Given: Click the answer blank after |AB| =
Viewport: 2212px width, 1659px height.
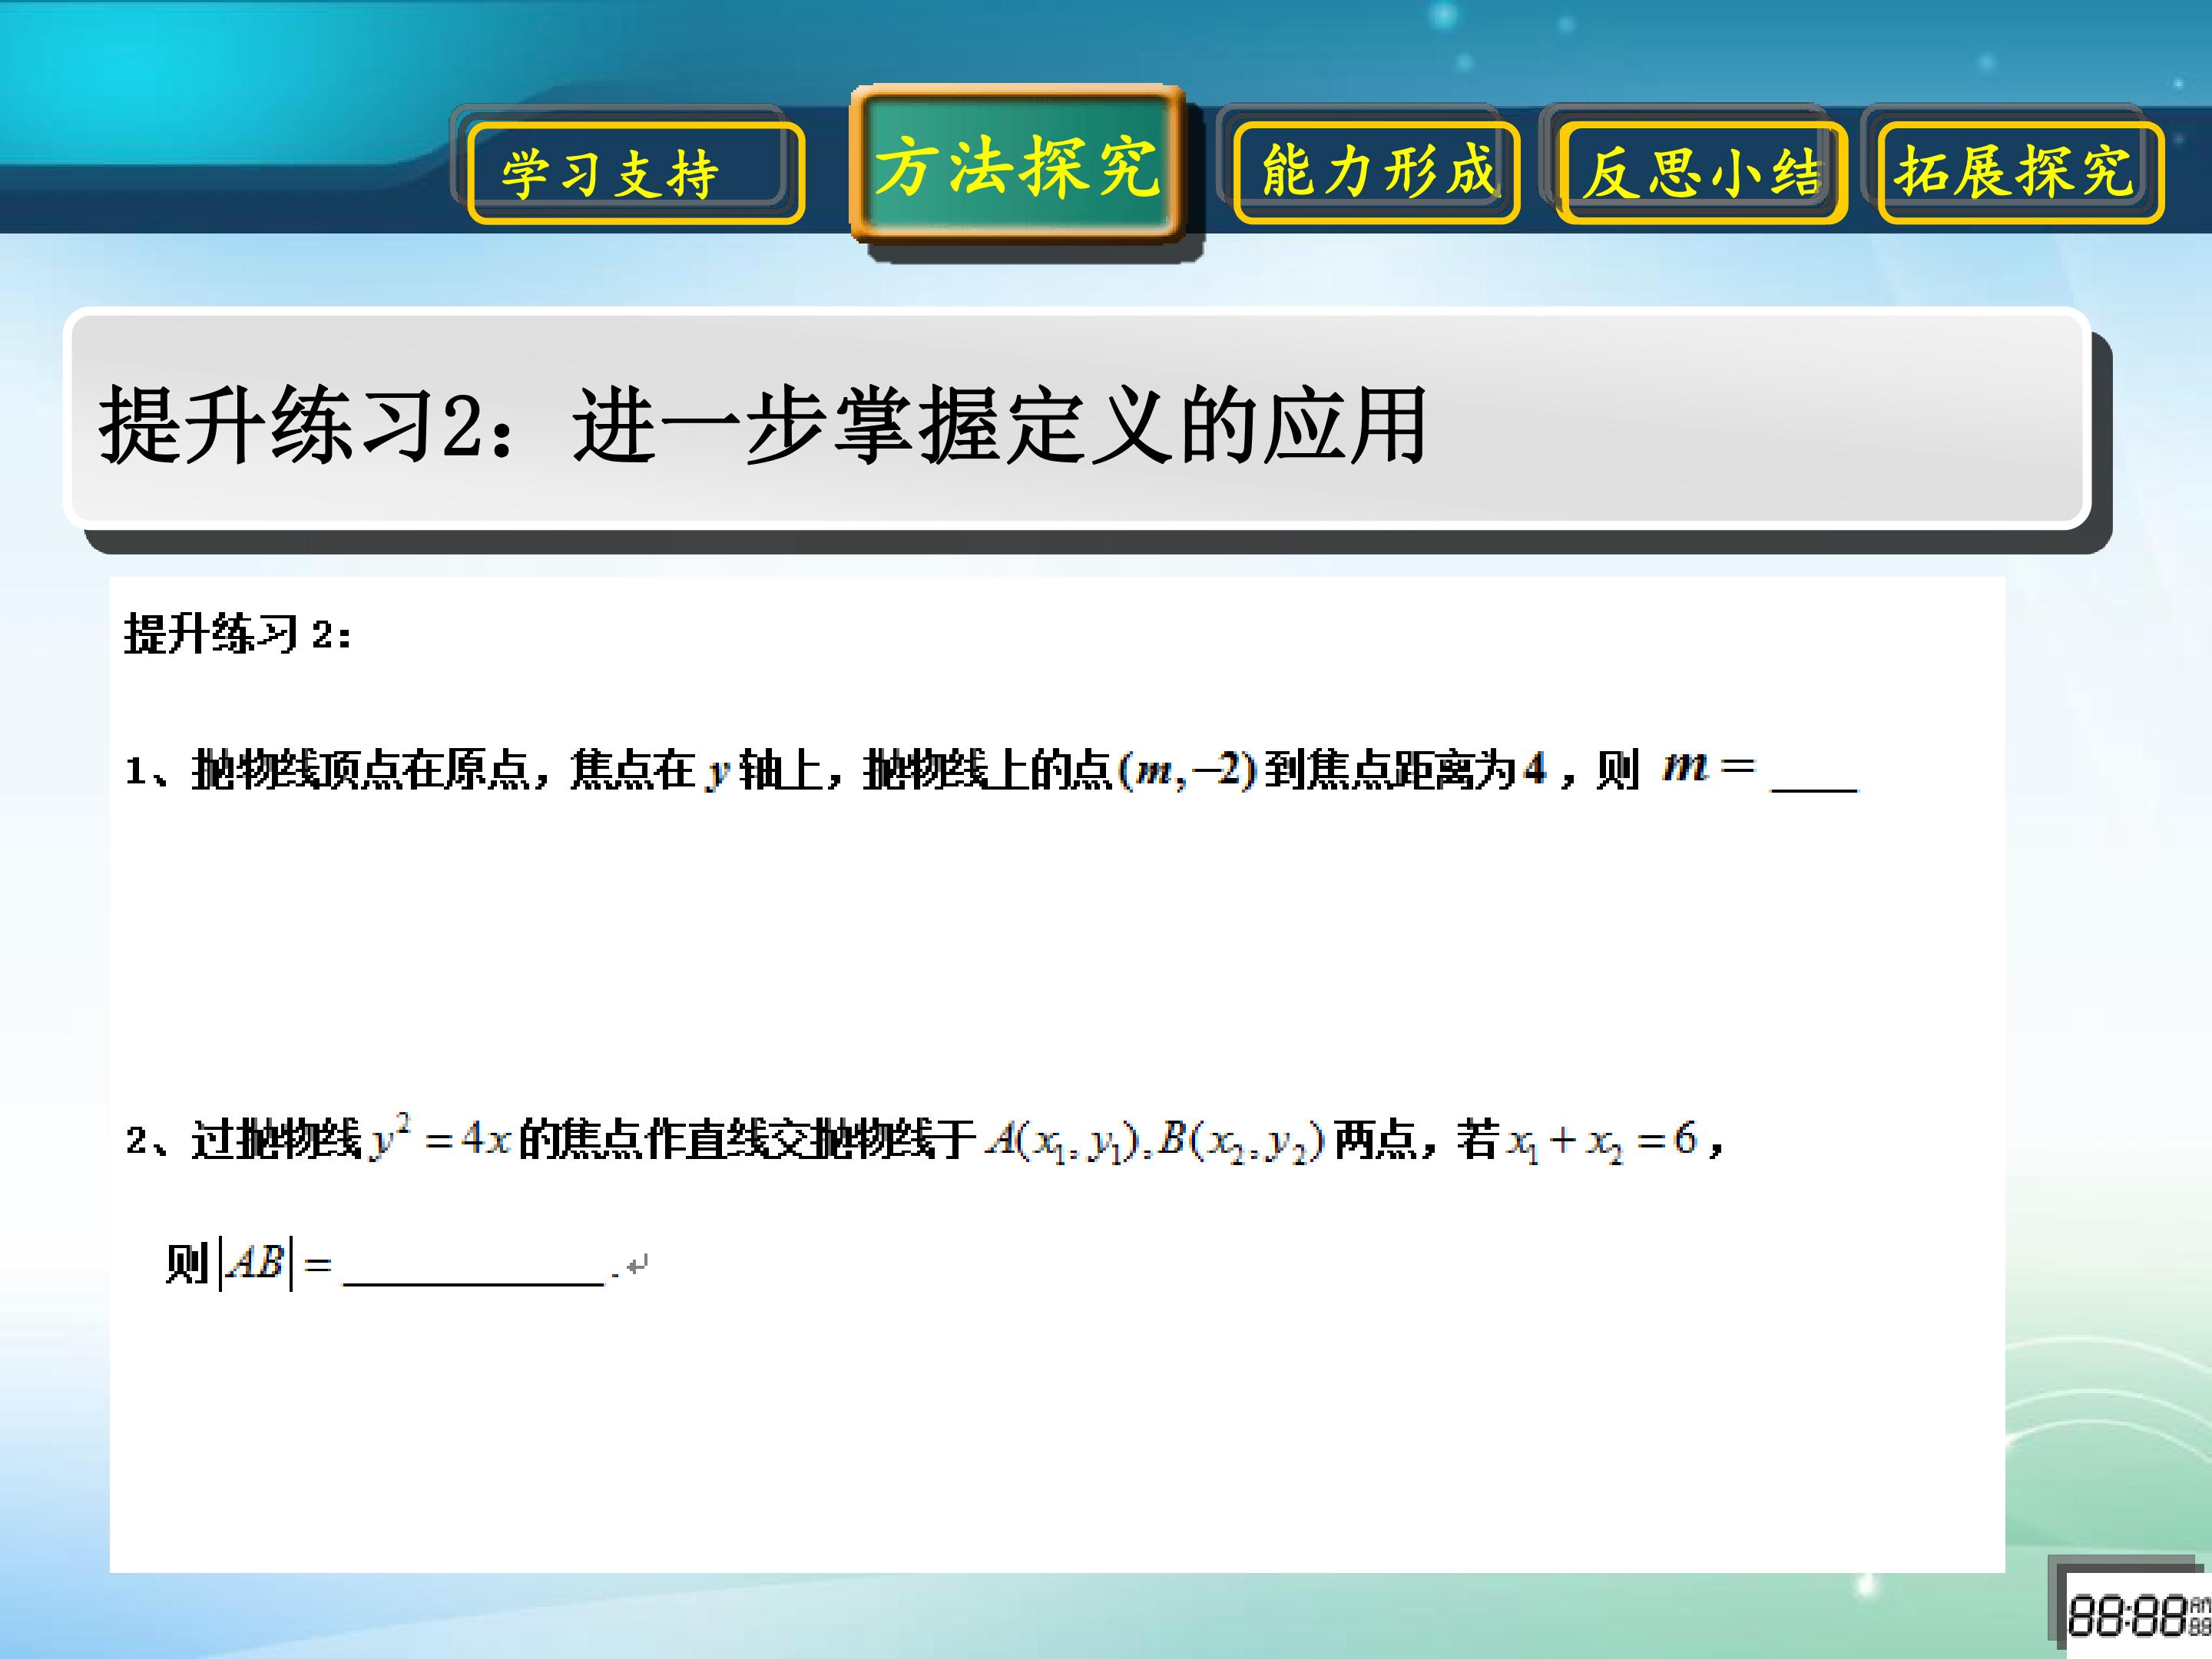Looking at the screenshot, I should click(x=473, y=1268).
